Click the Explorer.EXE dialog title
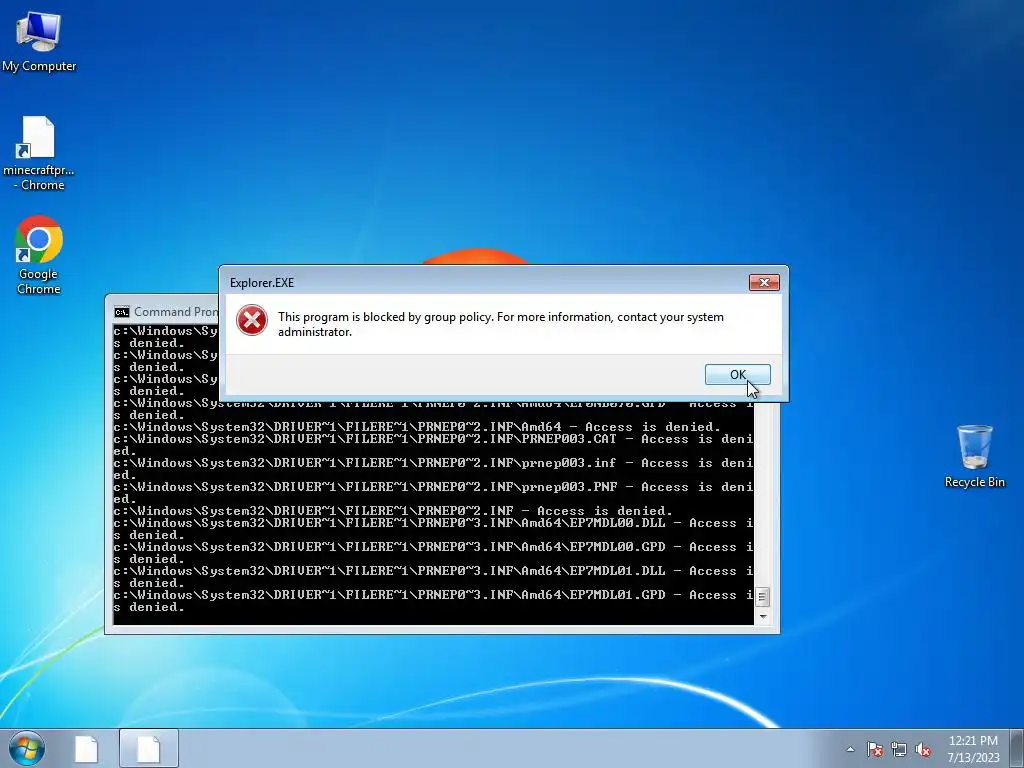Viewport: 1024px width, 768px height. tap(262, 283)
